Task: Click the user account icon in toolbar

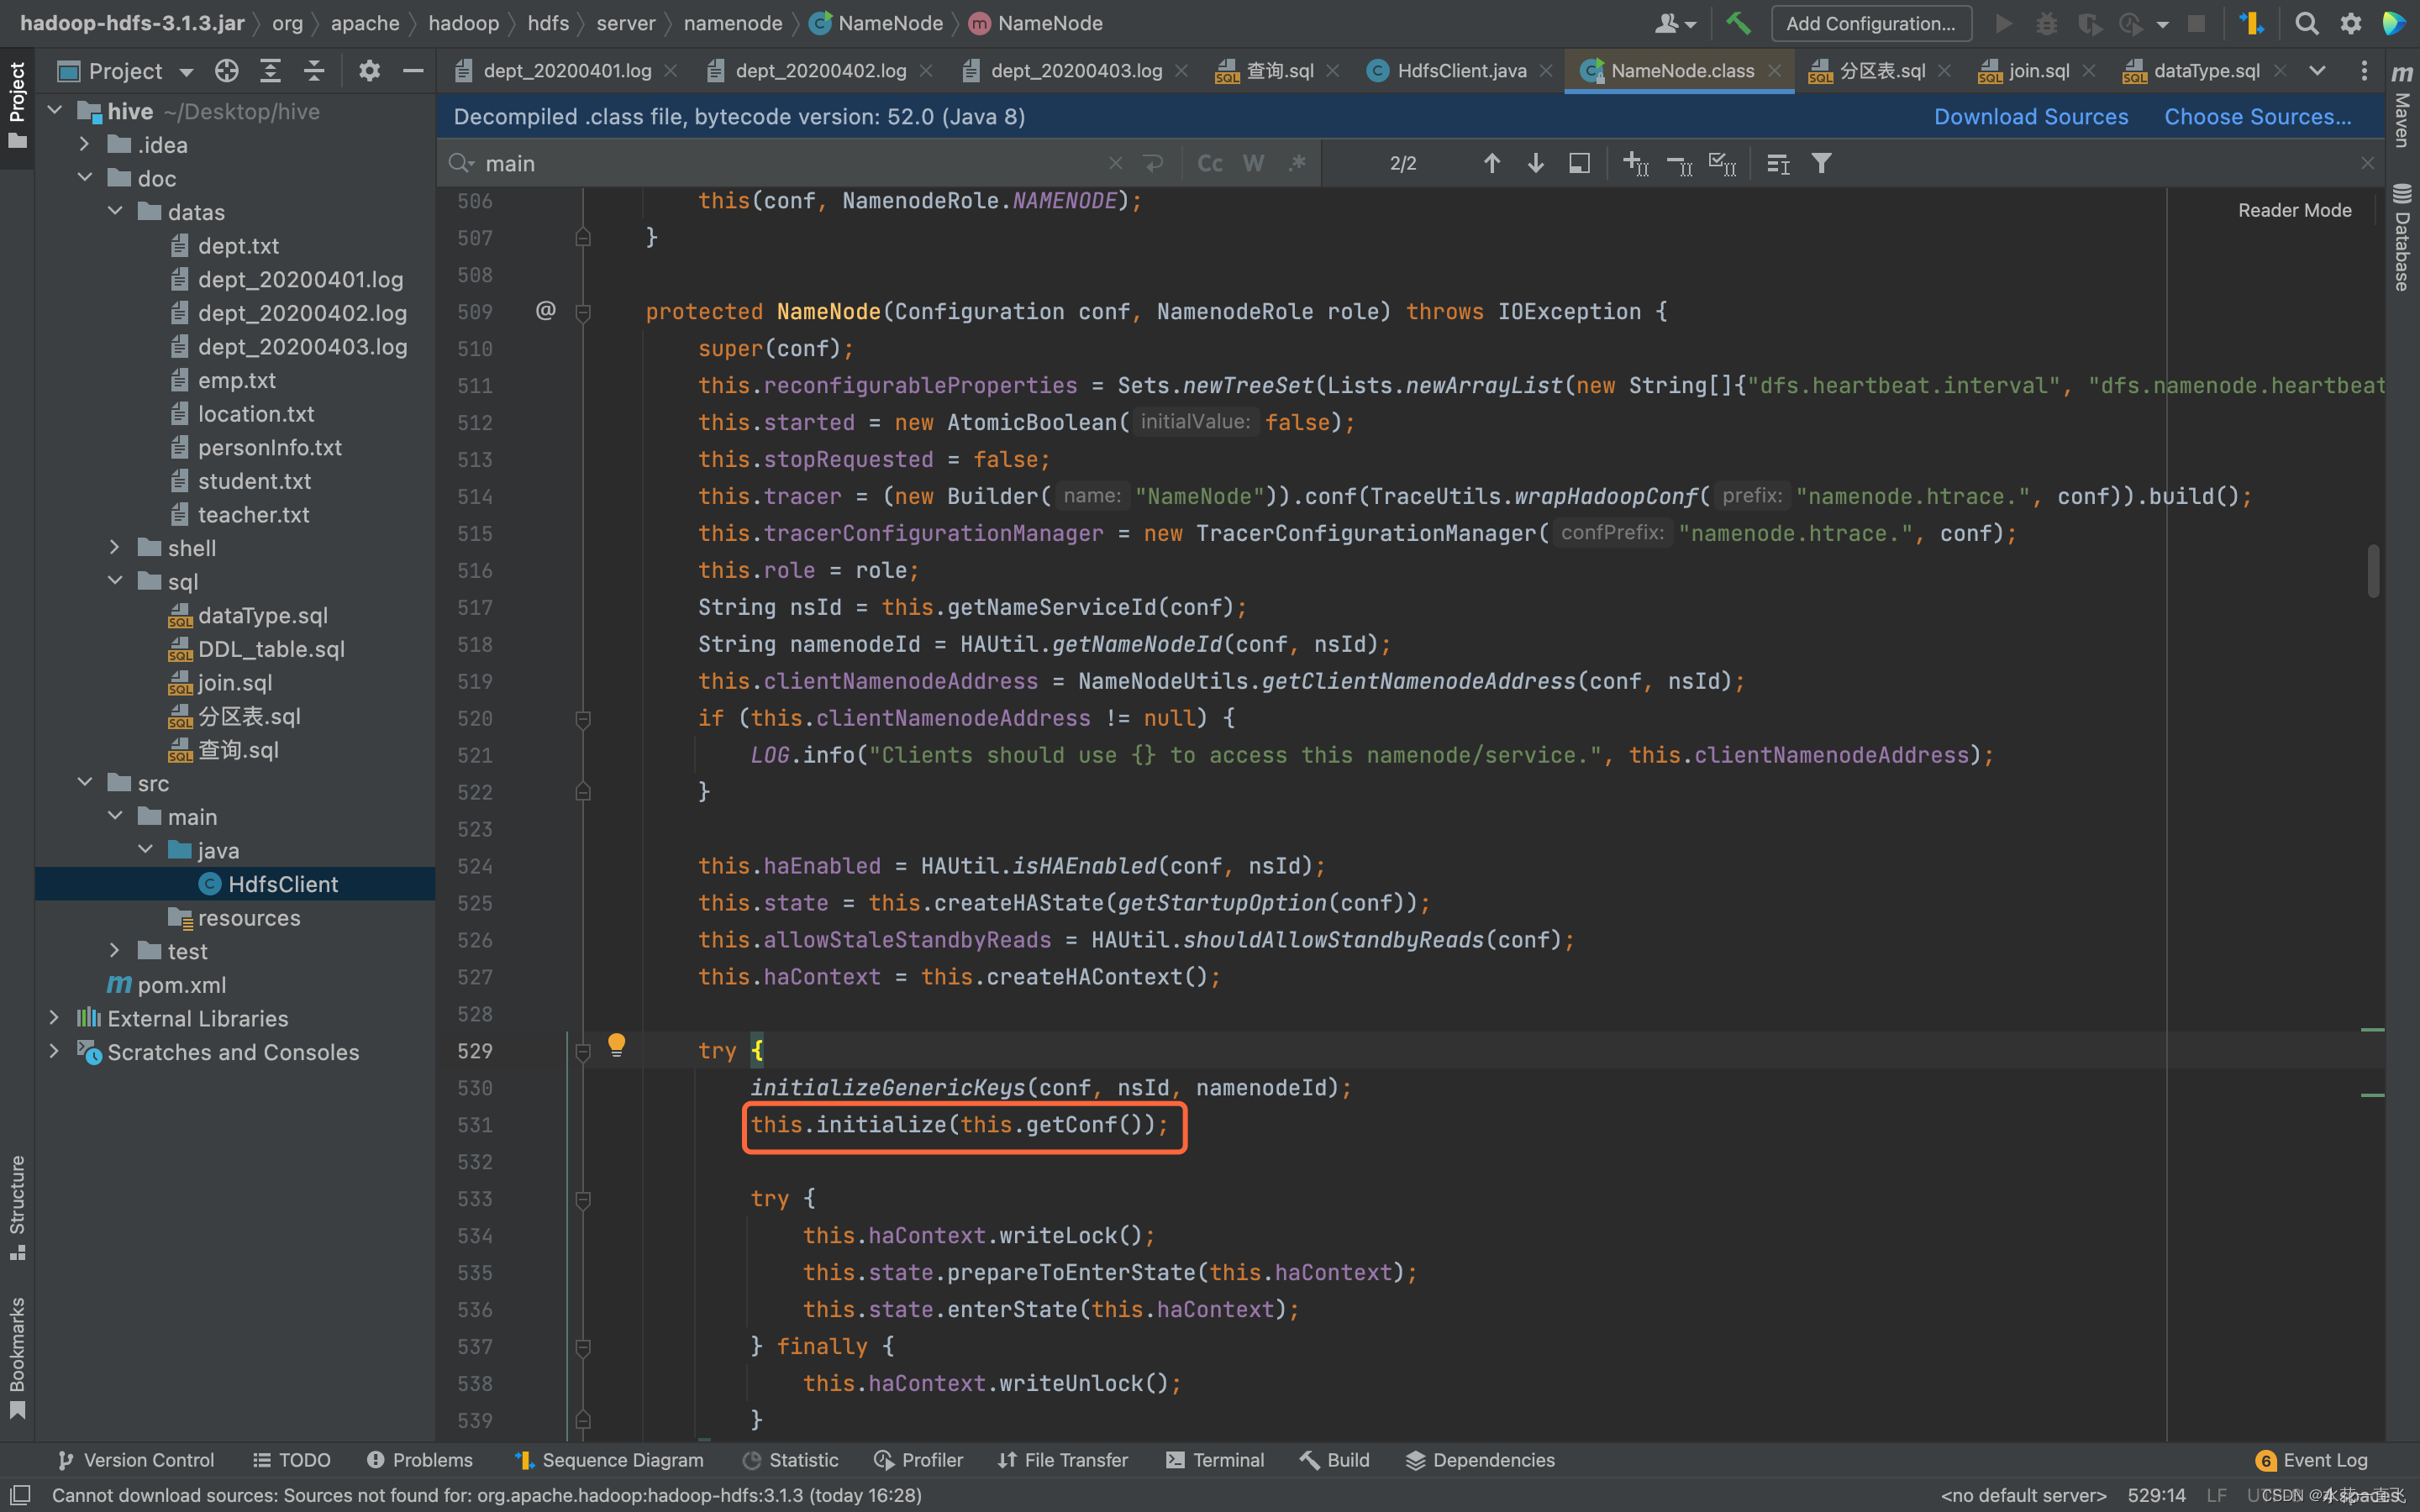Action: tap(1676, 23)
